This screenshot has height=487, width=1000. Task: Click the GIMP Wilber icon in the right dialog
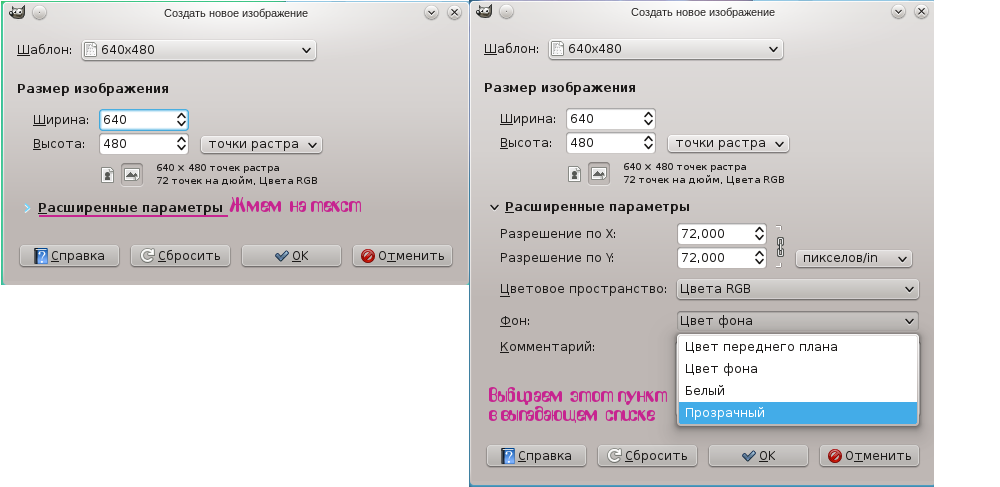point(484,11)
